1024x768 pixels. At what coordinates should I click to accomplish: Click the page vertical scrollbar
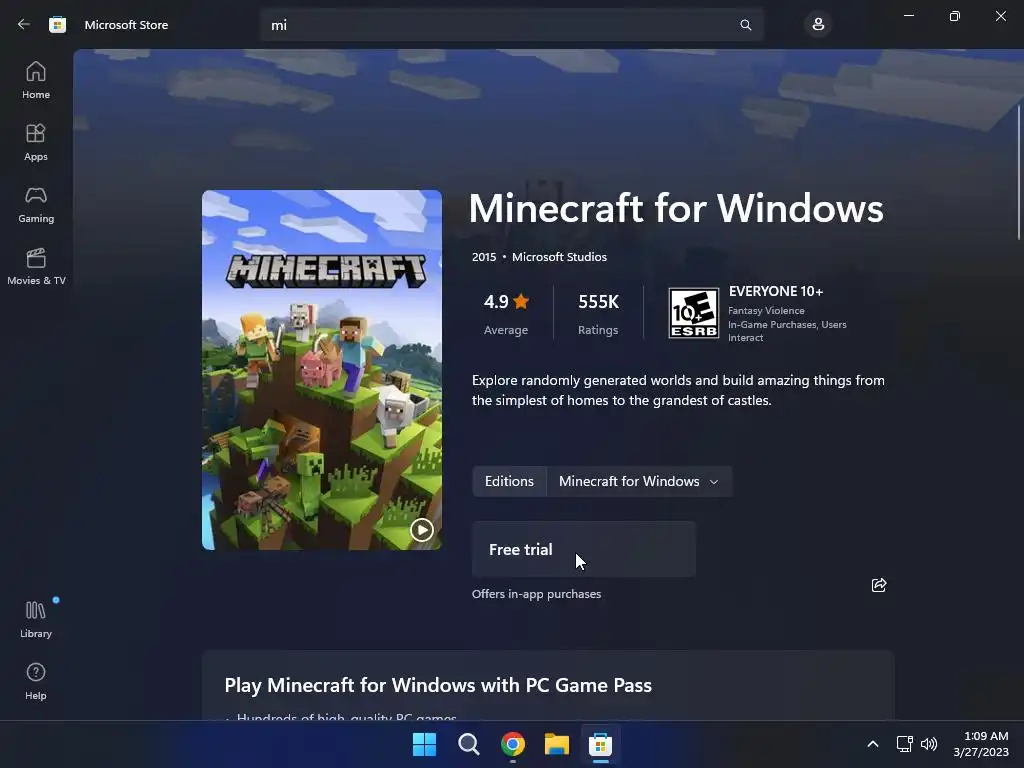click(x=1019, y=171)
